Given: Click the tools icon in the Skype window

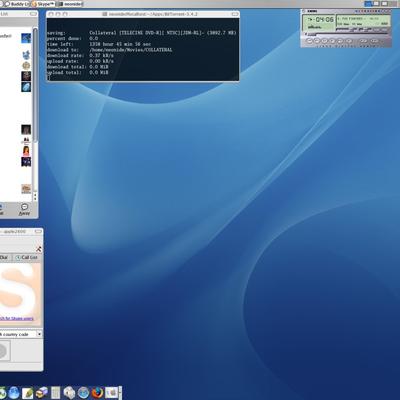Looking at the screenshot, I should [39, 249].
